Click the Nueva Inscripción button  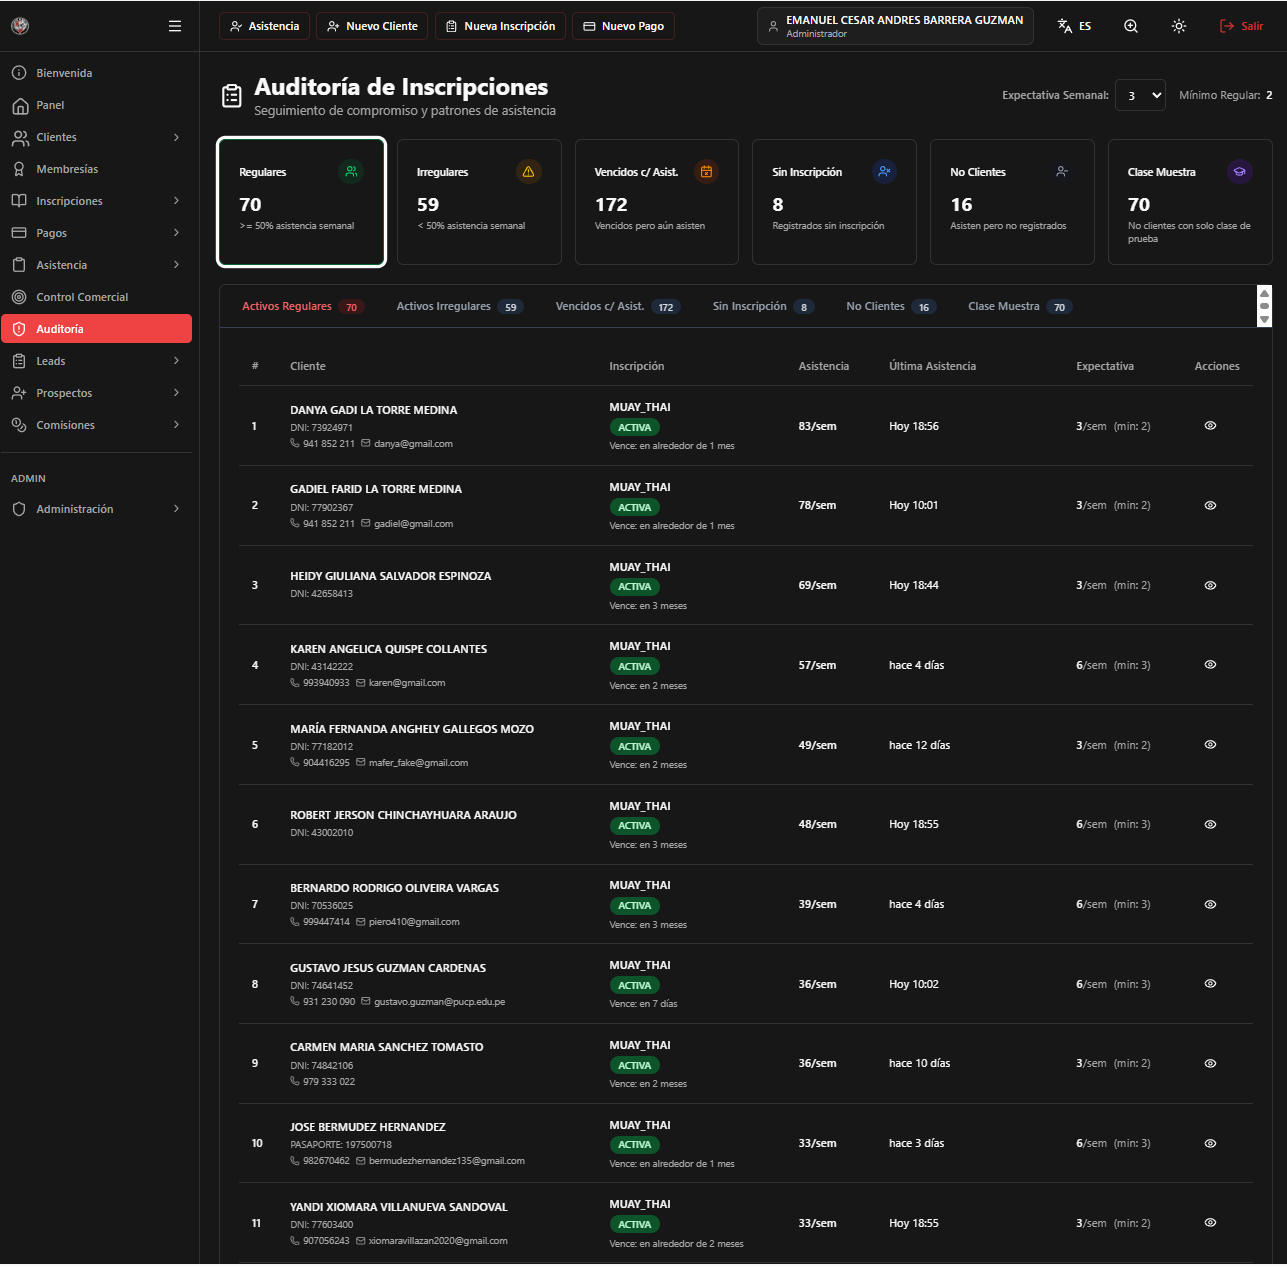501,26
